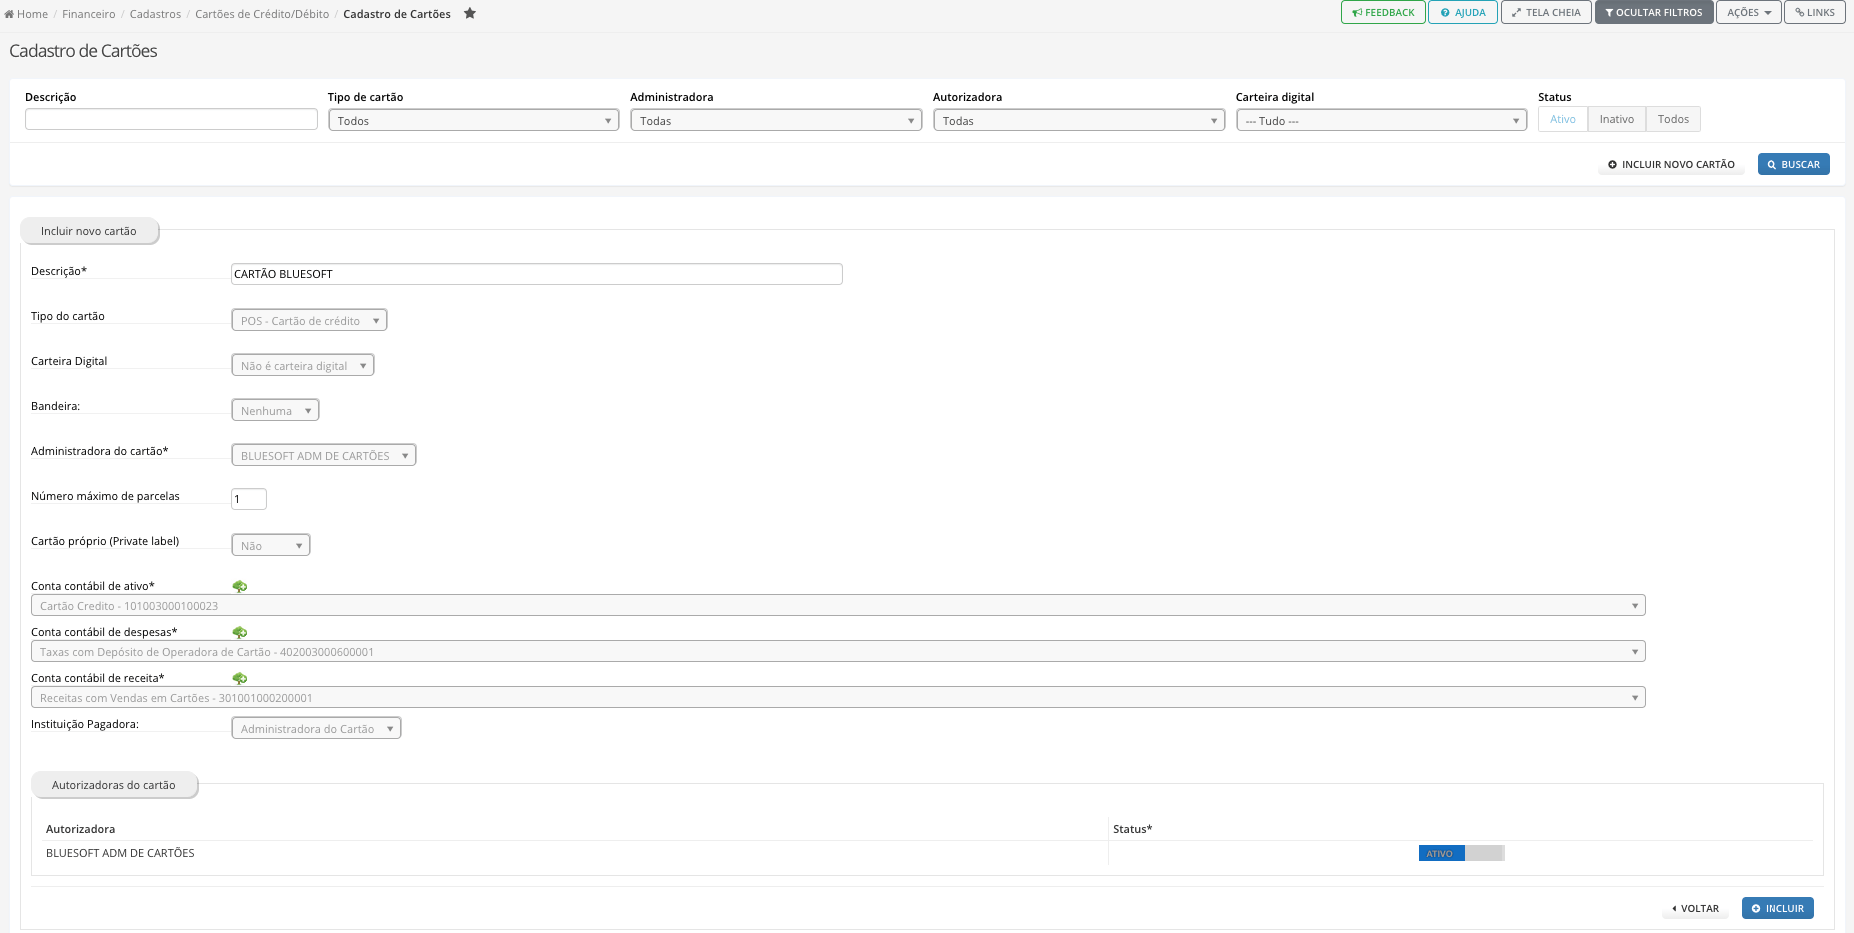Select the Todos status filter
1854x933 pixels.
[1673, 119]
